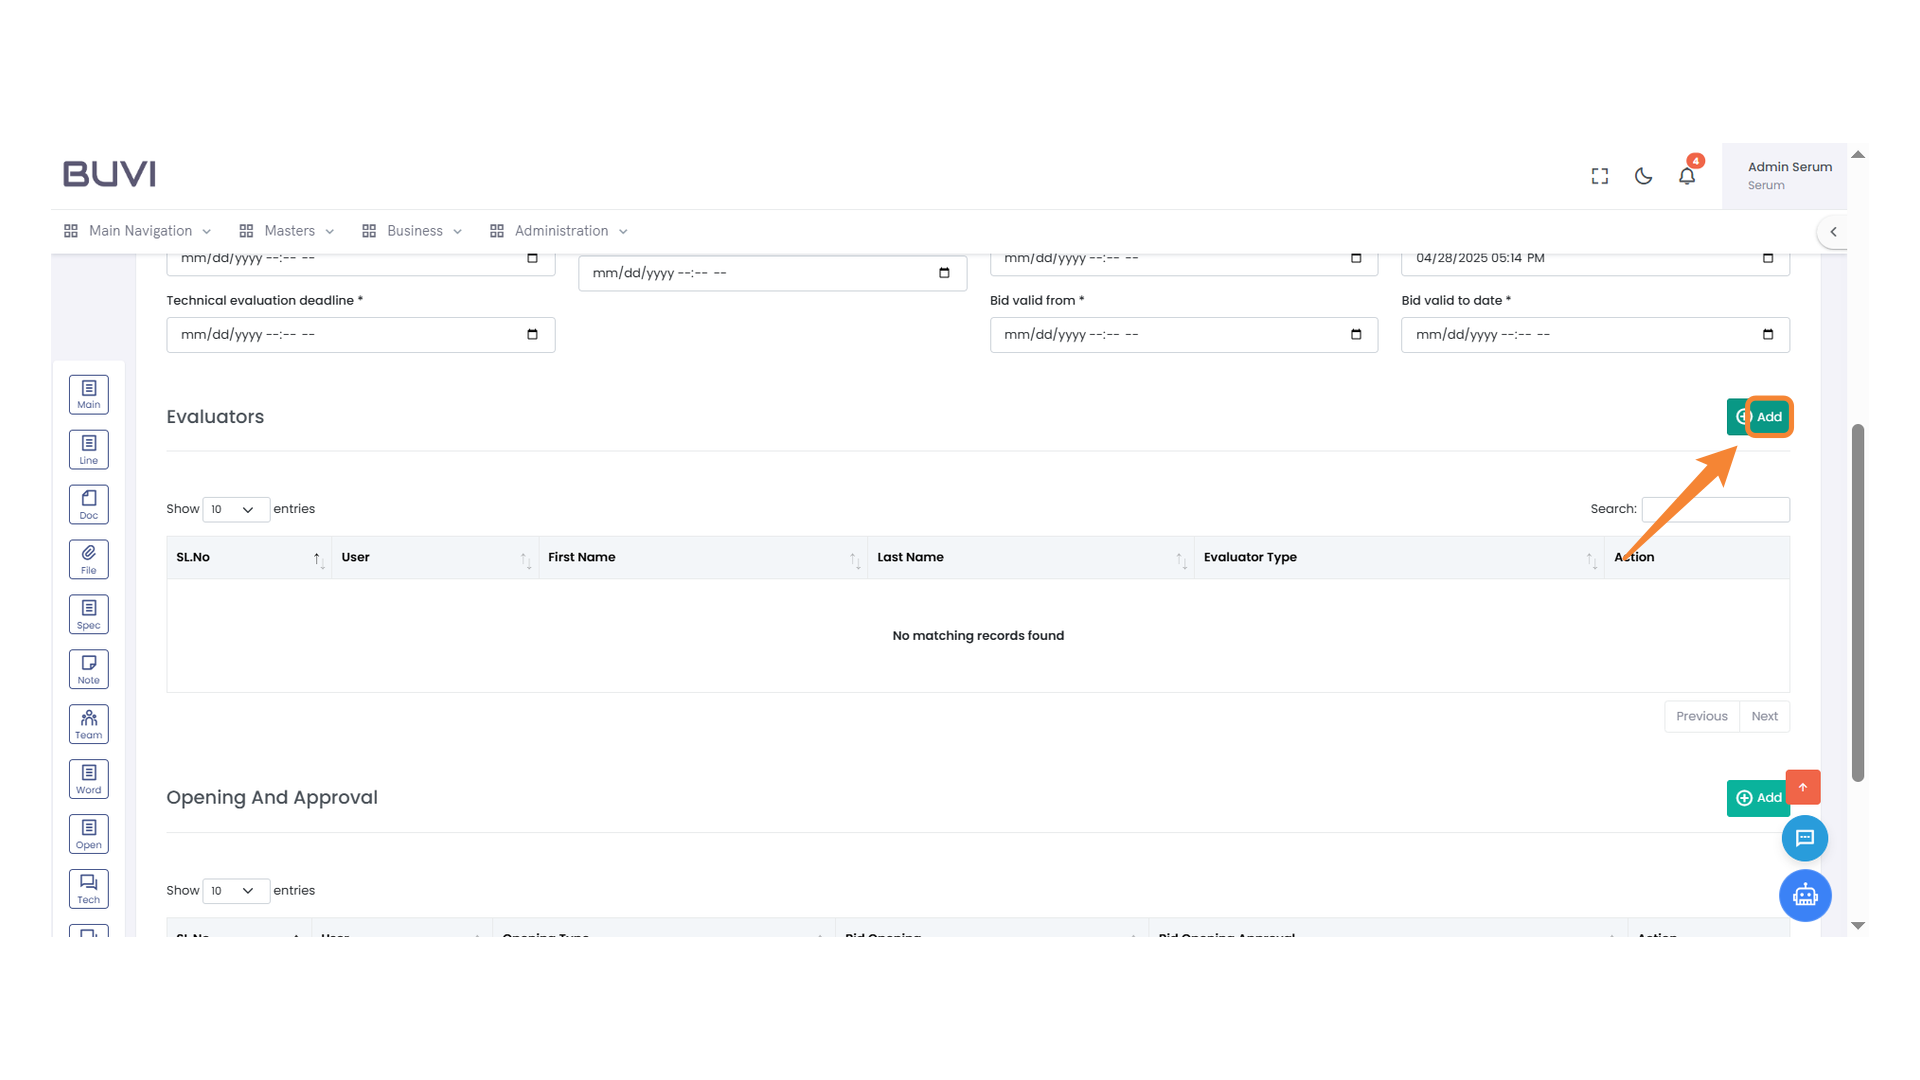Image resolution: width=1920 pixels, height=1080 pixels.
Task: Click the Team sidebar icon
Action: coord(88,724)
